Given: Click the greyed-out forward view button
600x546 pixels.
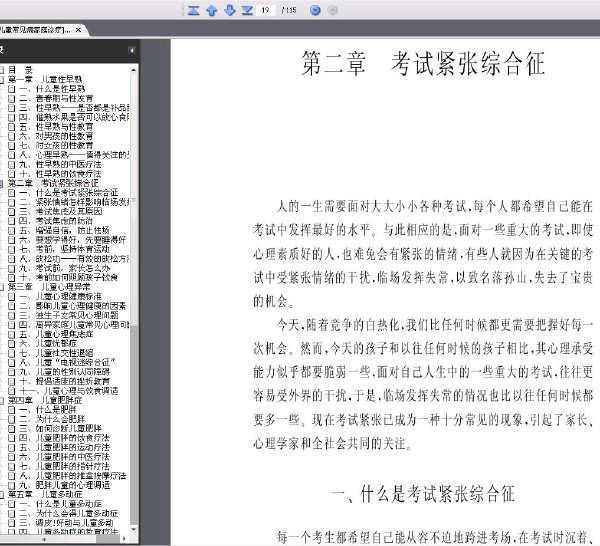Looking at the screenshot, I should click(333, 10).
